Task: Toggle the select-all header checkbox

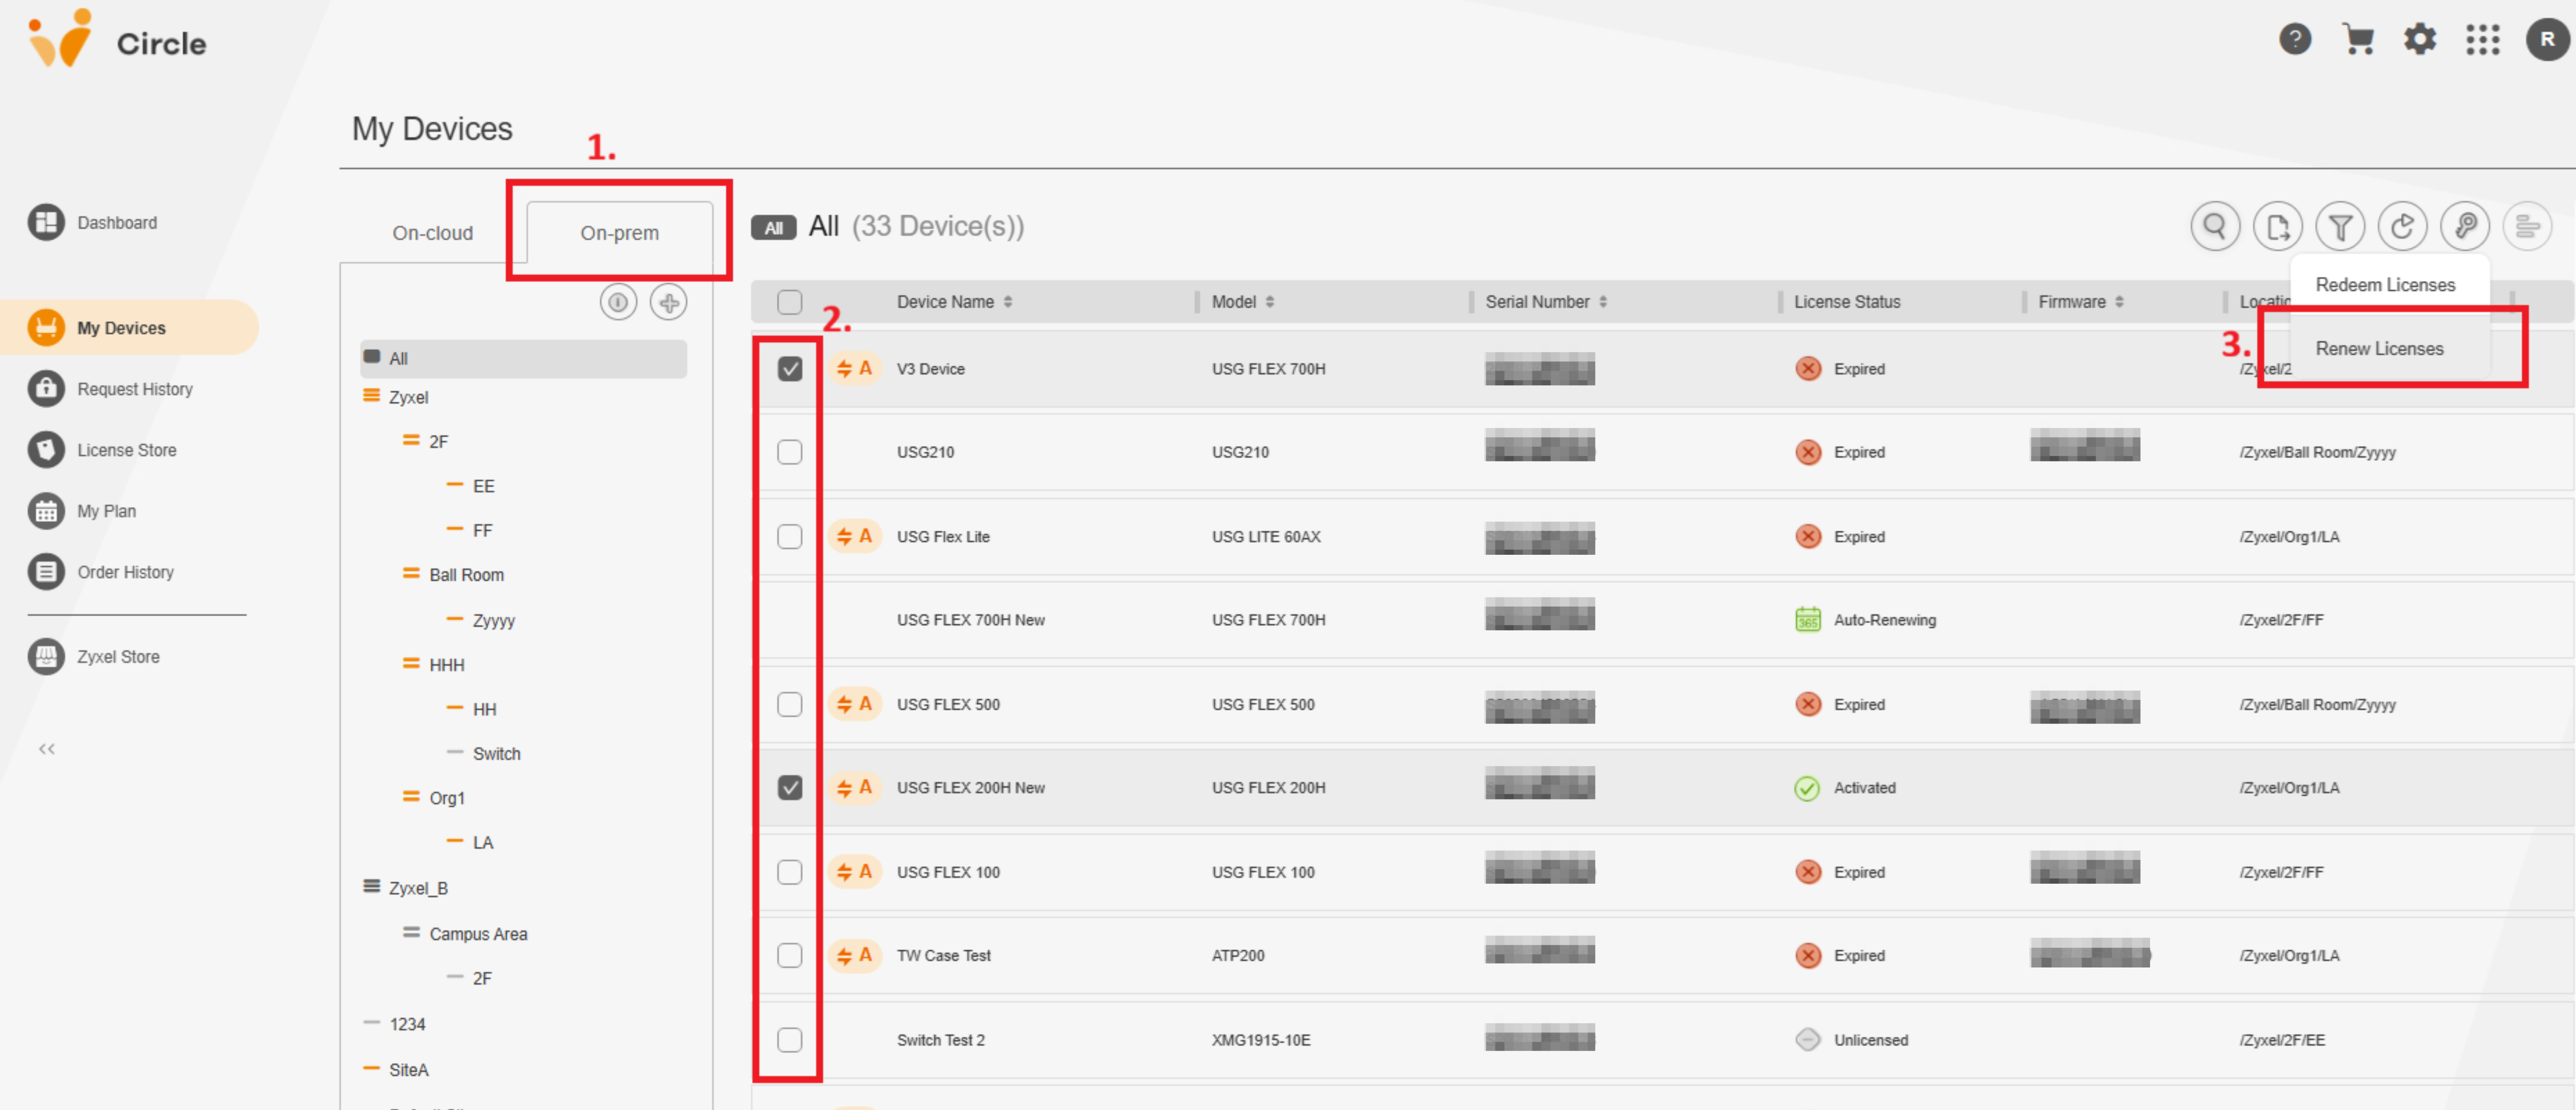Action: point(790,302)
